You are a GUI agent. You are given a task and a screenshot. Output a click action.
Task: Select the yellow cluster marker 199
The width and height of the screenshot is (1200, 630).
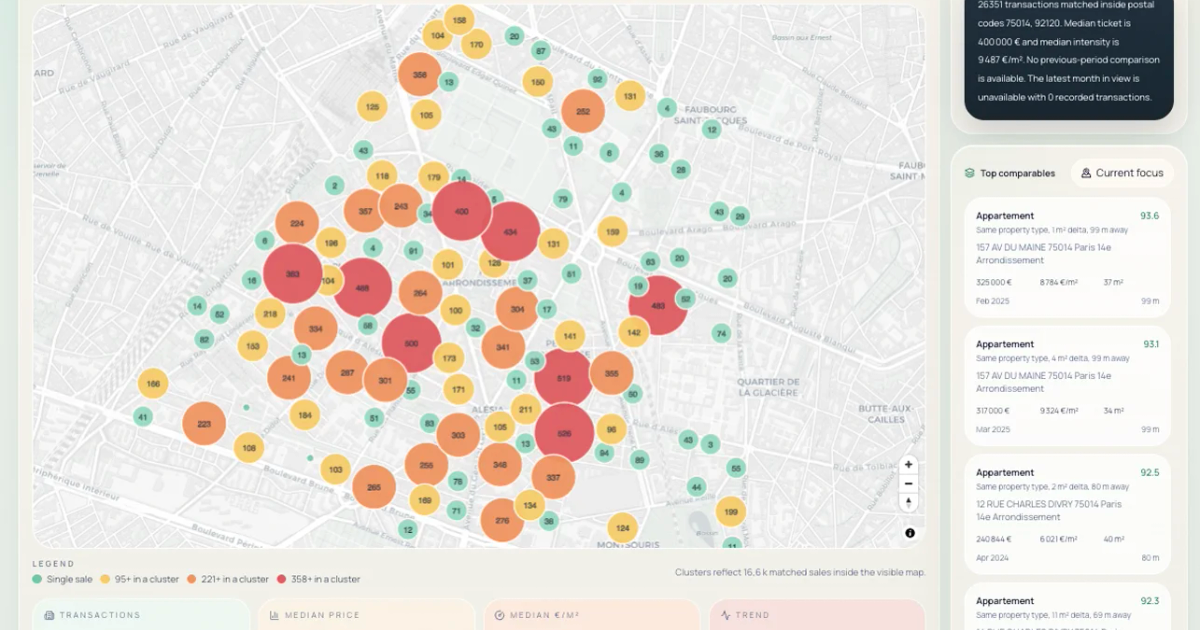click(x=731, y=512)
